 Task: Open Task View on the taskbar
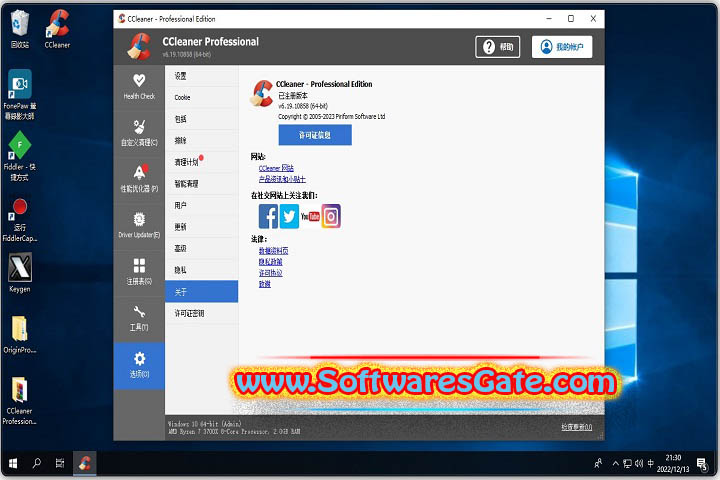60,463
